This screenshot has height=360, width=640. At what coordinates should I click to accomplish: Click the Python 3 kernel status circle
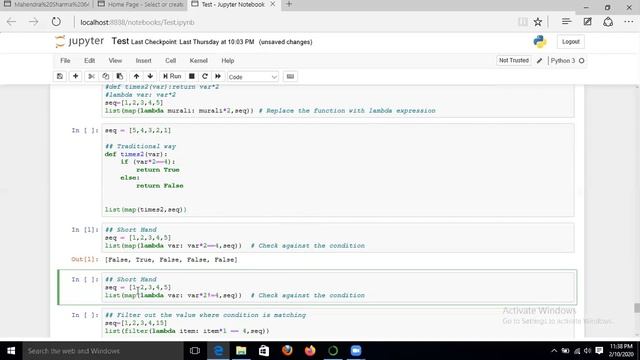point(582,61)
